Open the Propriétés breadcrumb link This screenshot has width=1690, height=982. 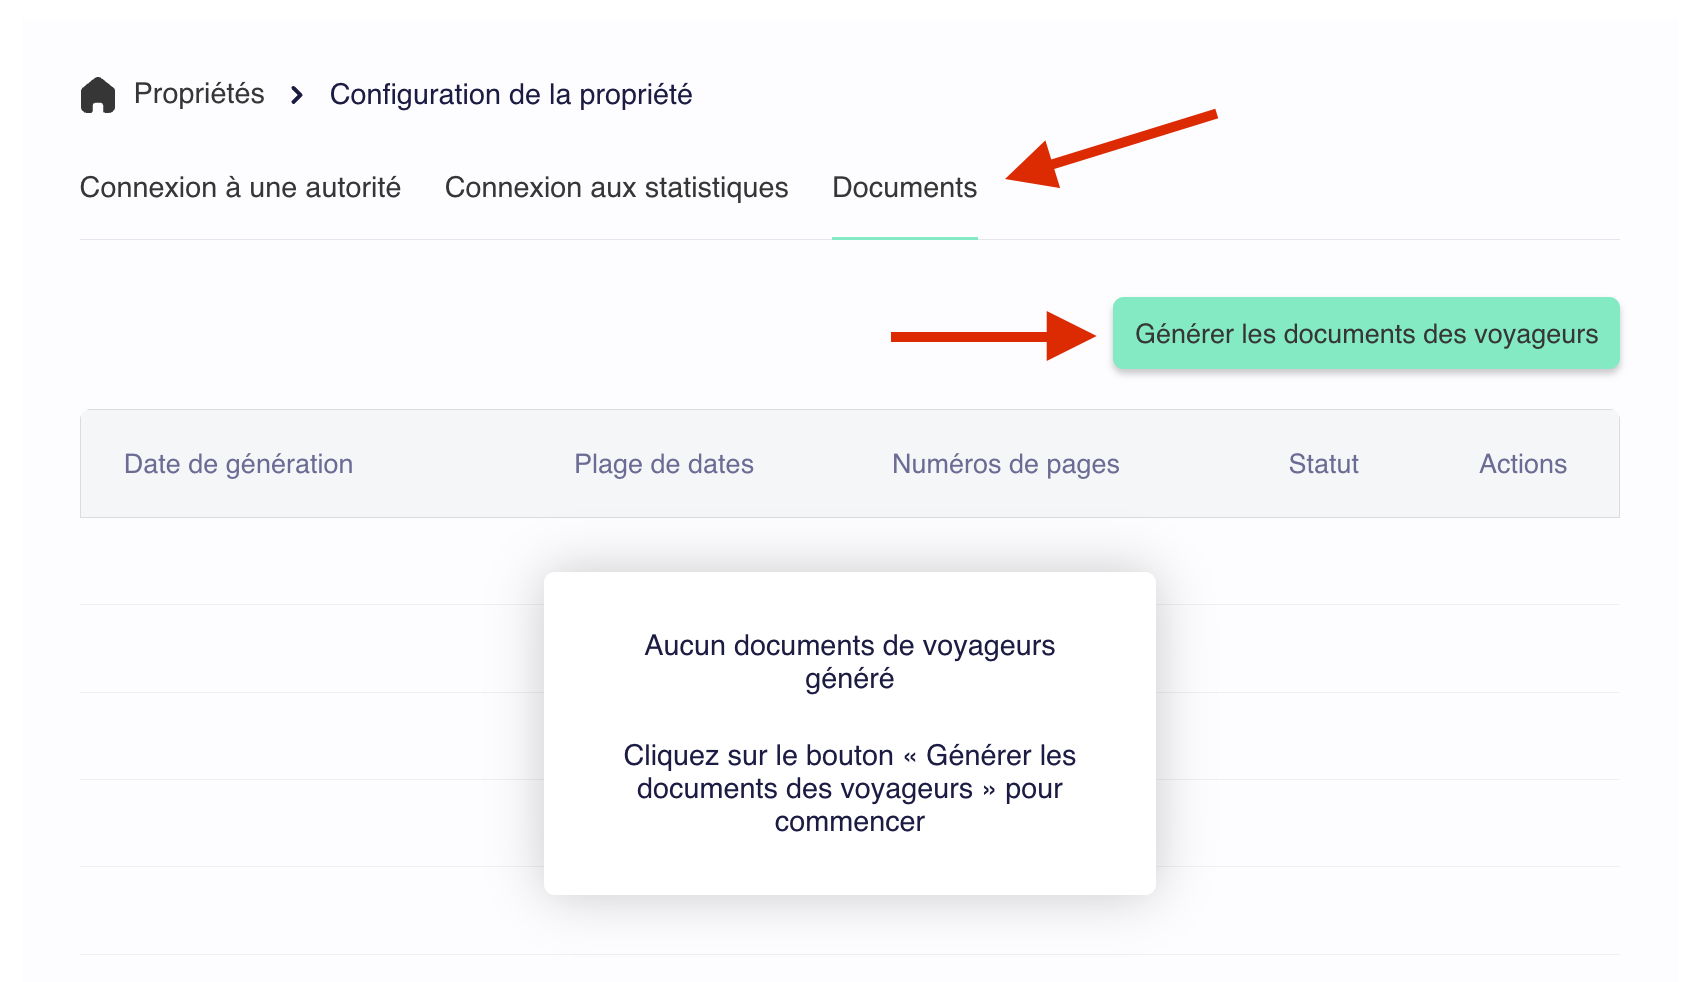coord(199,94)
